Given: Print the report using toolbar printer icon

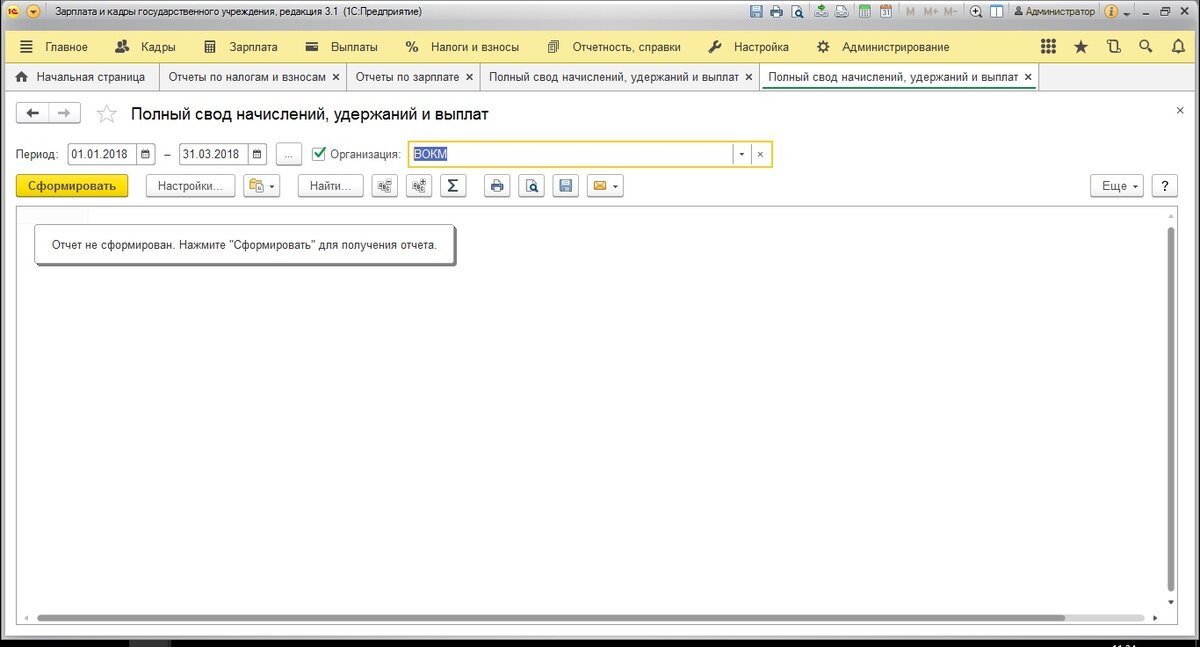Looking at the screenshot, I should coord(497,186).
